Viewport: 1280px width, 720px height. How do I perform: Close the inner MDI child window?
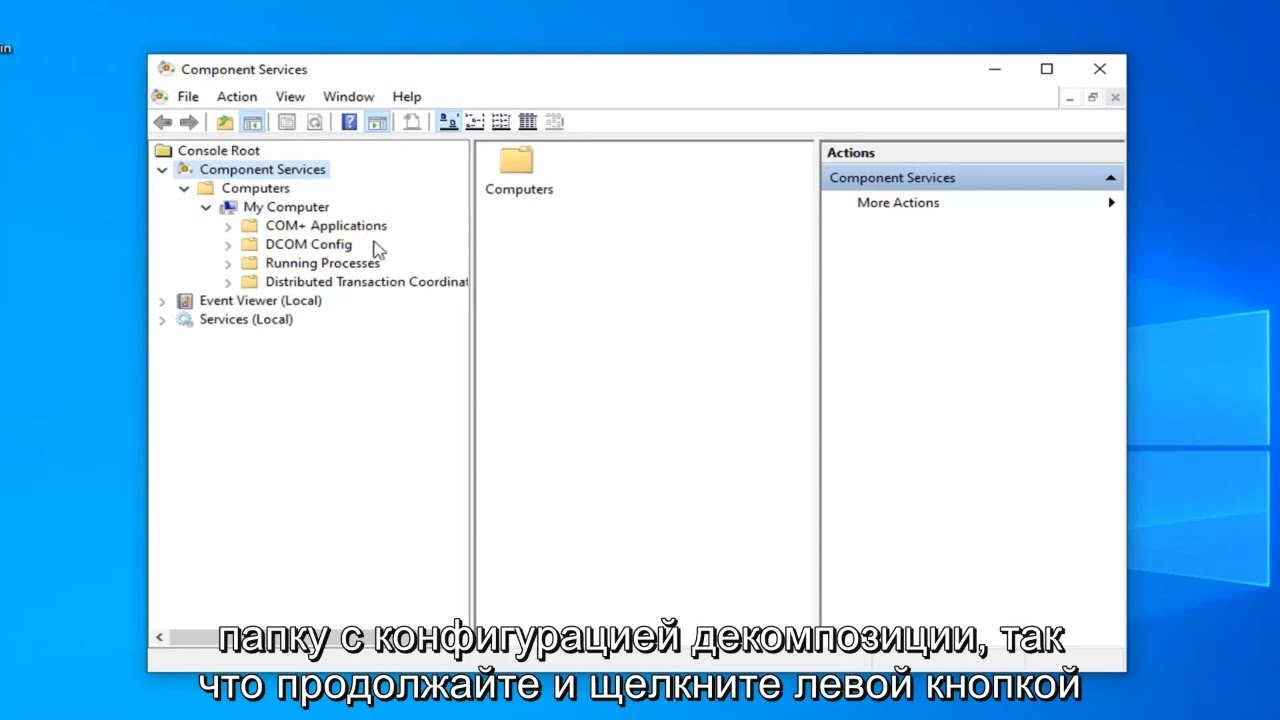pos(1115,98)
